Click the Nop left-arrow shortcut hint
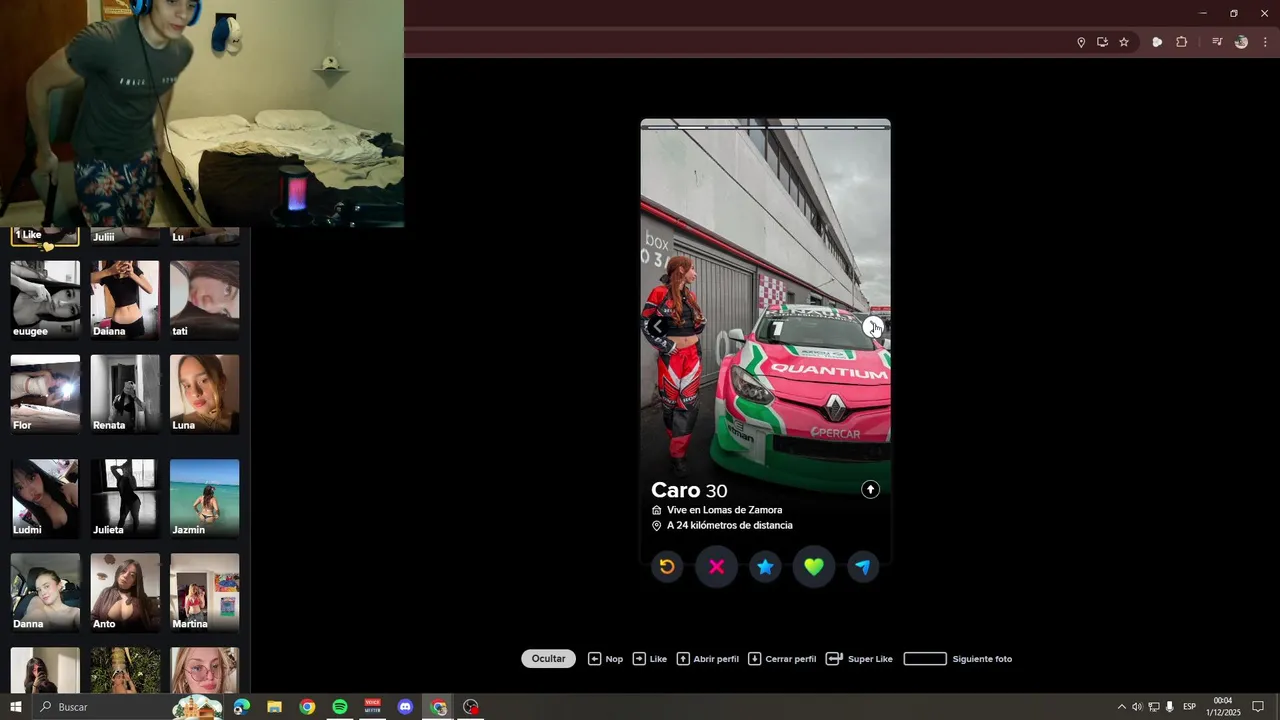The width and height of the screenshot is (1280, 720). (x=605, y=659)
